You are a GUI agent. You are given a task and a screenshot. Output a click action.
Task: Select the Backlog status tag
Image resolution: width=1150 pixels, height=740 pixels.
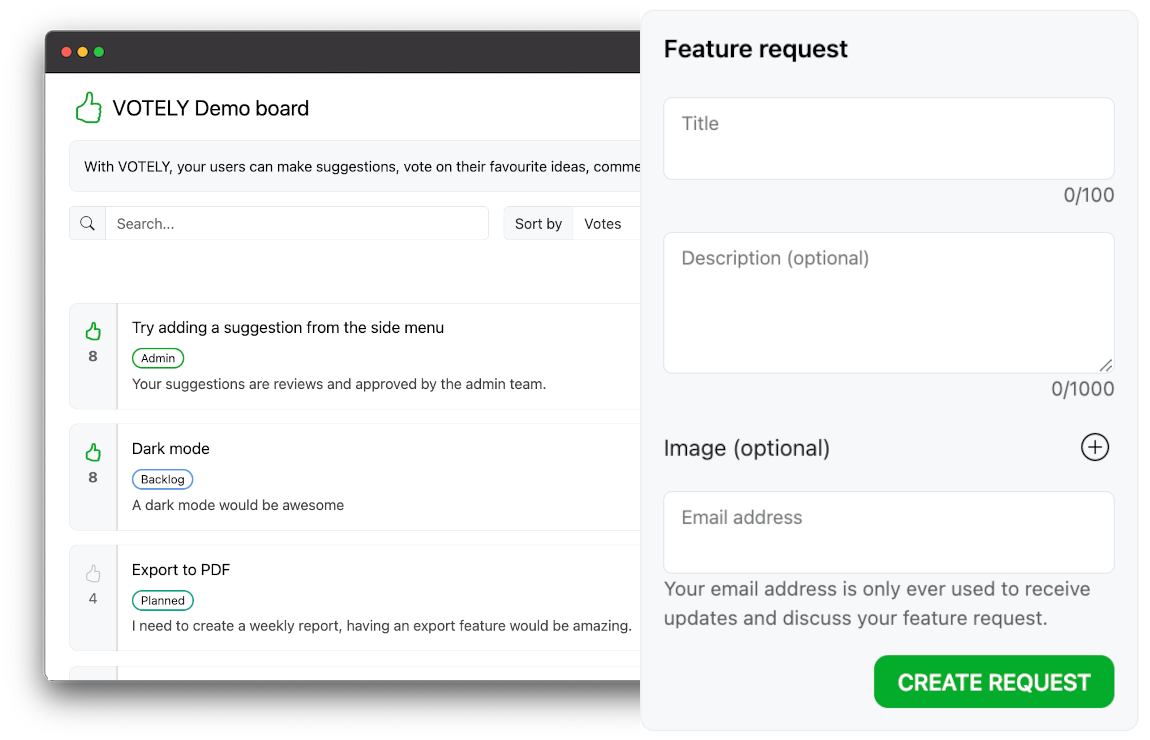coord(162,479)
